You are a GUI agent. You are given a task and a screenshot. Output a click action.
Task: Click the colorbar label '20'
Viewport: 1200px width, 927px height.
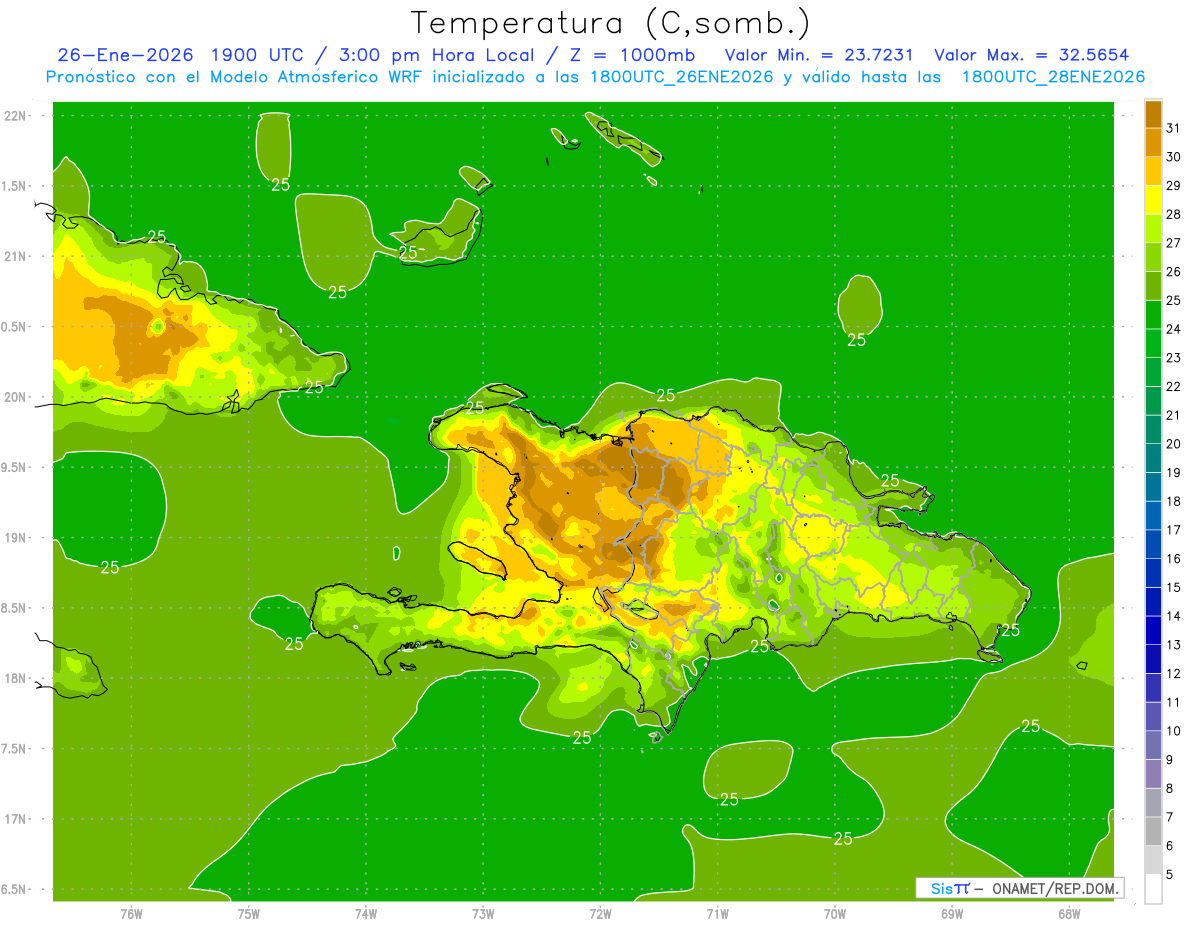tap(1174, 444)
